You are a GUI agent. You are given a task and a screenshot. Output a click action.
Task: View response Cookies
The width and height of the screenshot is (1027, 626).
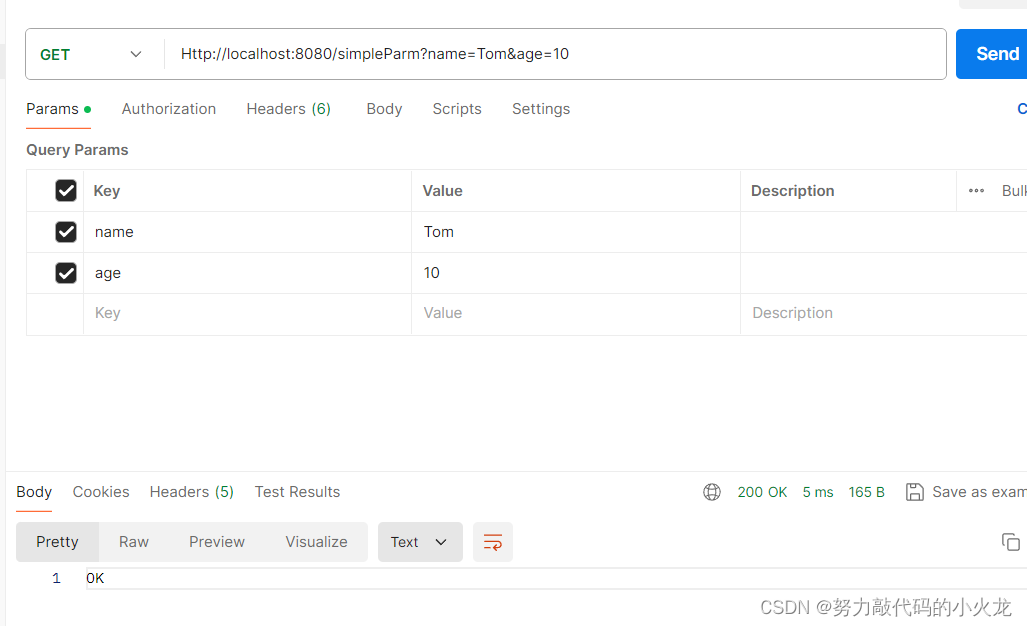coord(100,491)
